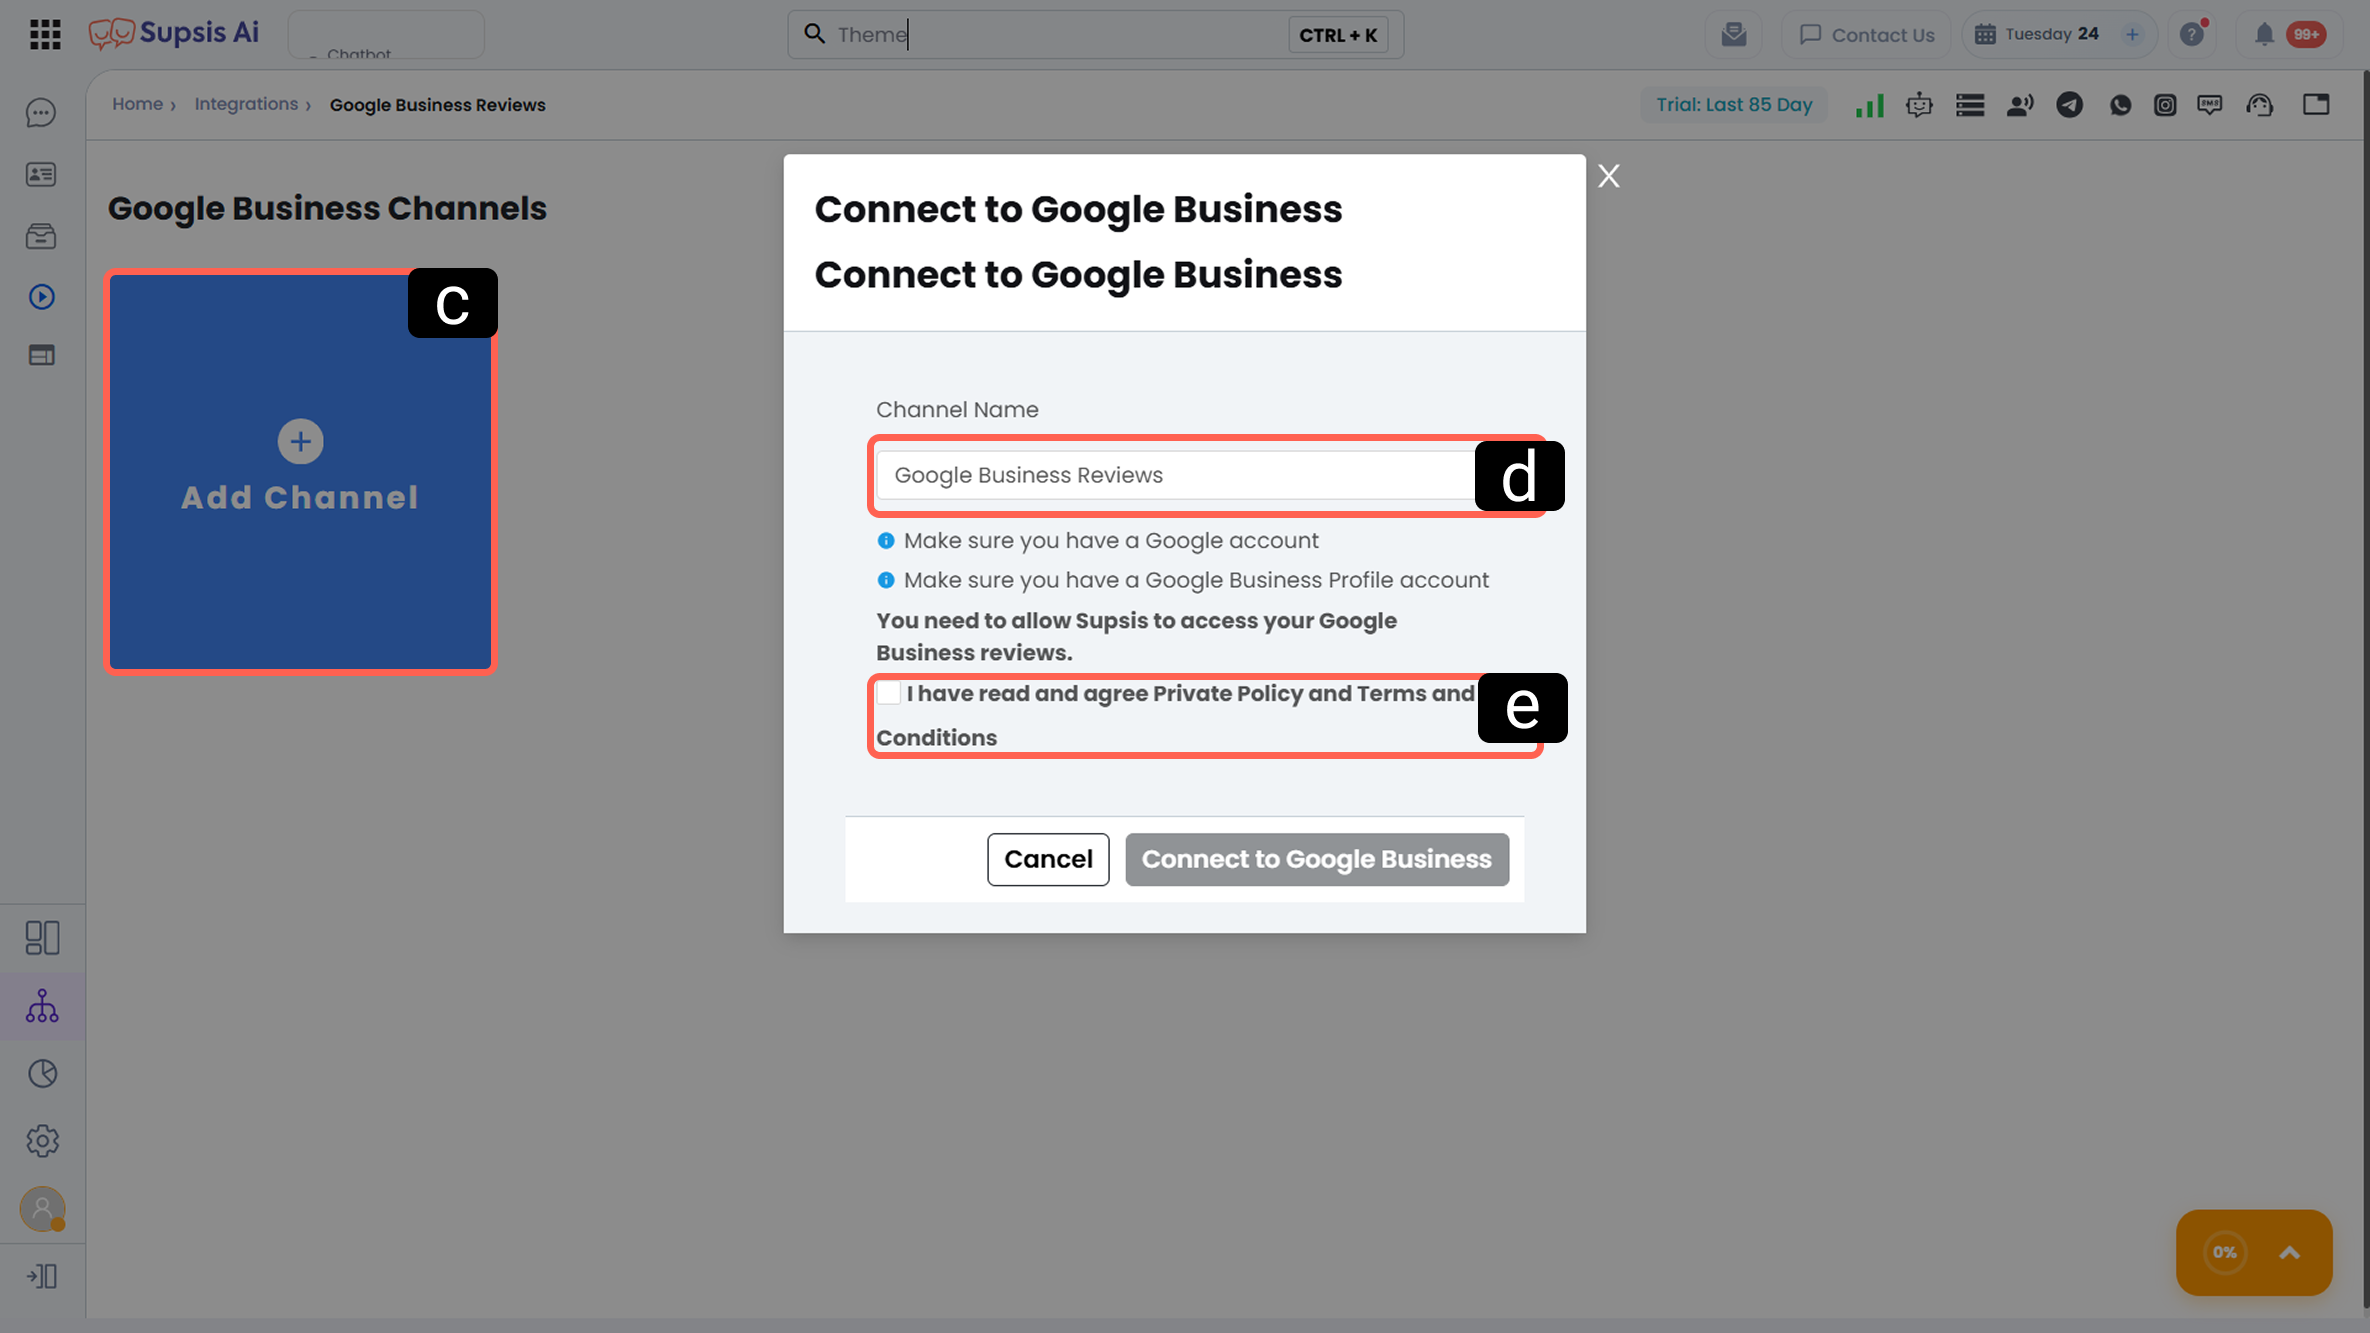
Task: Check the Private Policy and Terms agreement box
Action: (x=888, y=693)
